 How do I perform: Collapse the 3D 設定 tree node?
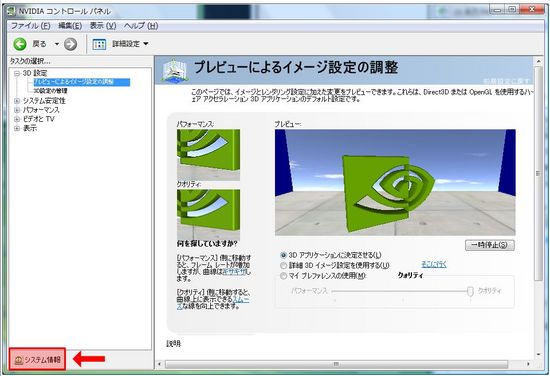(x=17, y=73)
